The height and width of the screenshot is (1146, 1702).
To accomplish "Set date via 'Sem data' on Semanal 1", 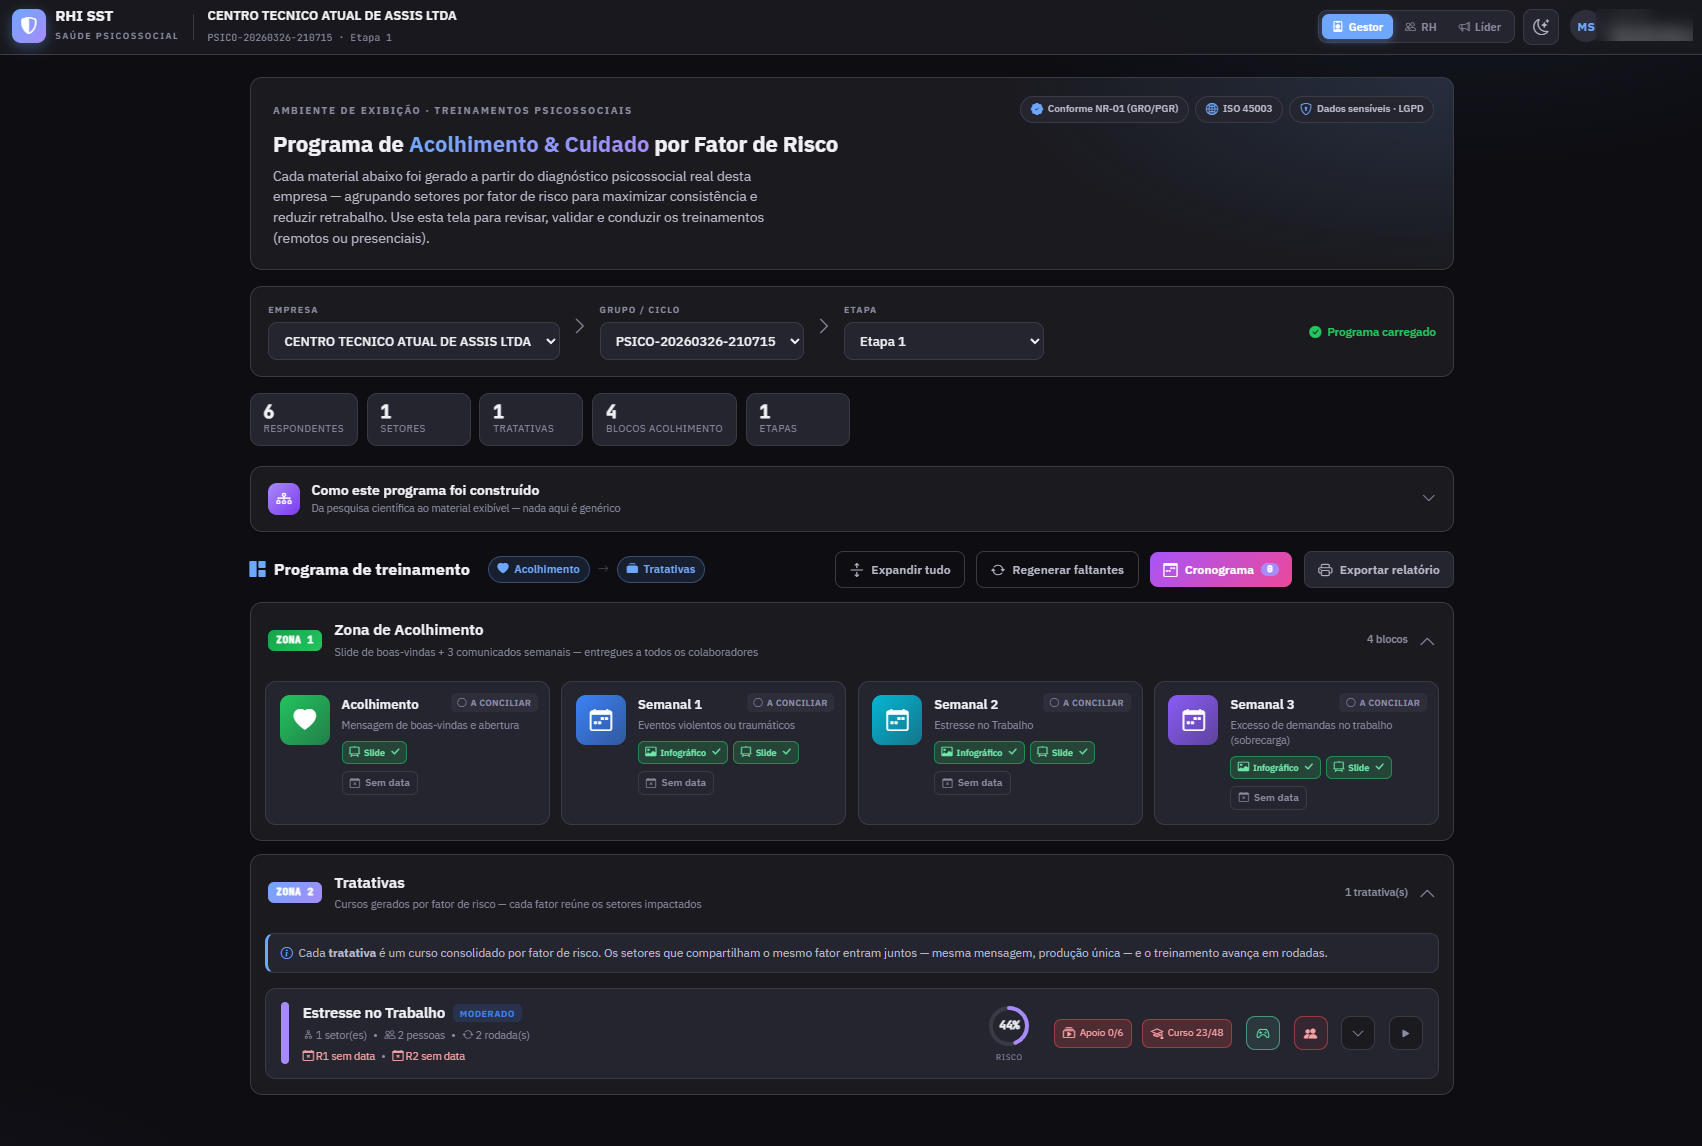I will [676, 783].
